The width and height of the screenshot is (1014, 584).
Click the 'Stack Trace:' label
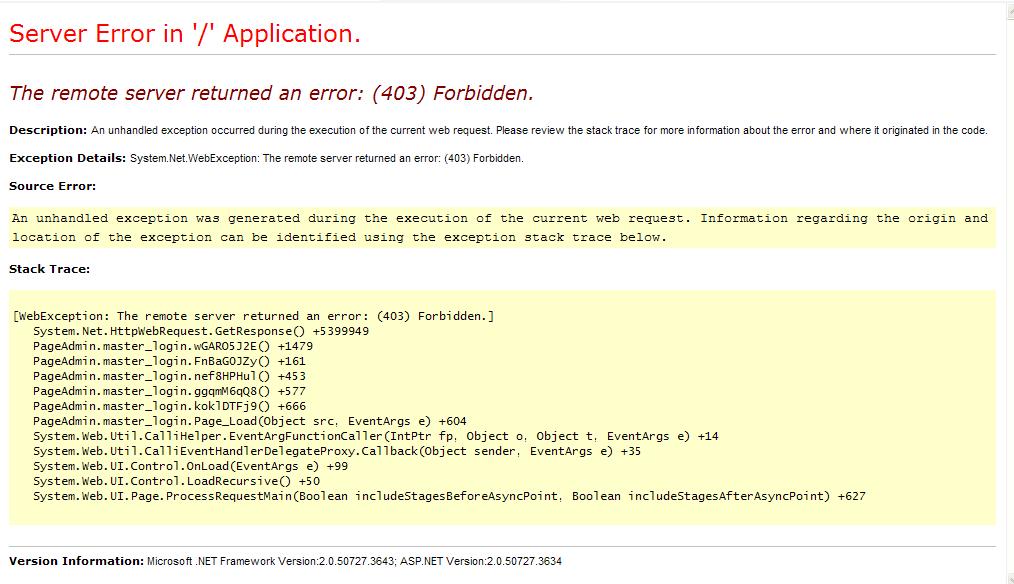click(49, 269)
